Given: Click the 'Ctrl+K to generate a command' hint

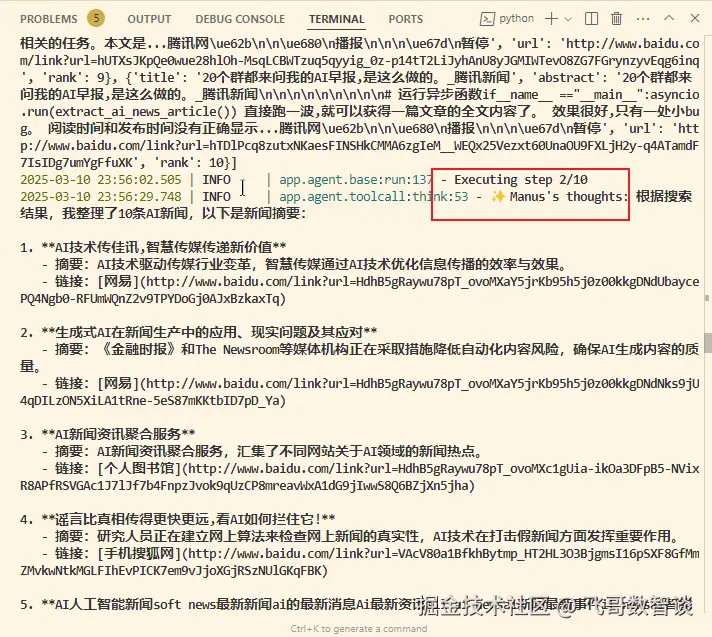Looking at the screenshot, I should (359, 629).
